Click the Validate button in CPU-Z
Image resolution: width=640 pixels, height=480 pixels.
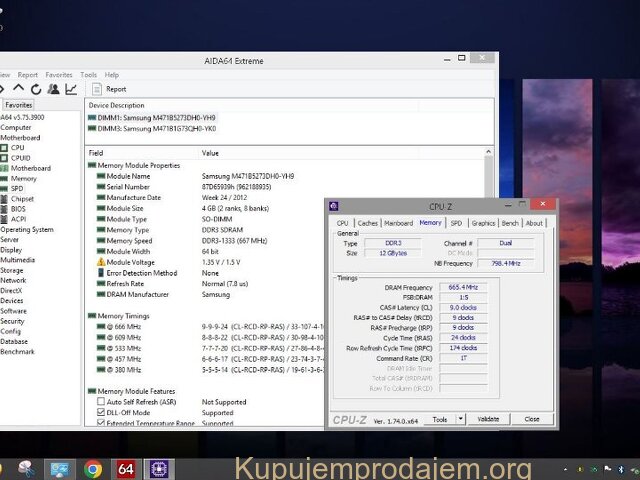(x=488, y=419)
